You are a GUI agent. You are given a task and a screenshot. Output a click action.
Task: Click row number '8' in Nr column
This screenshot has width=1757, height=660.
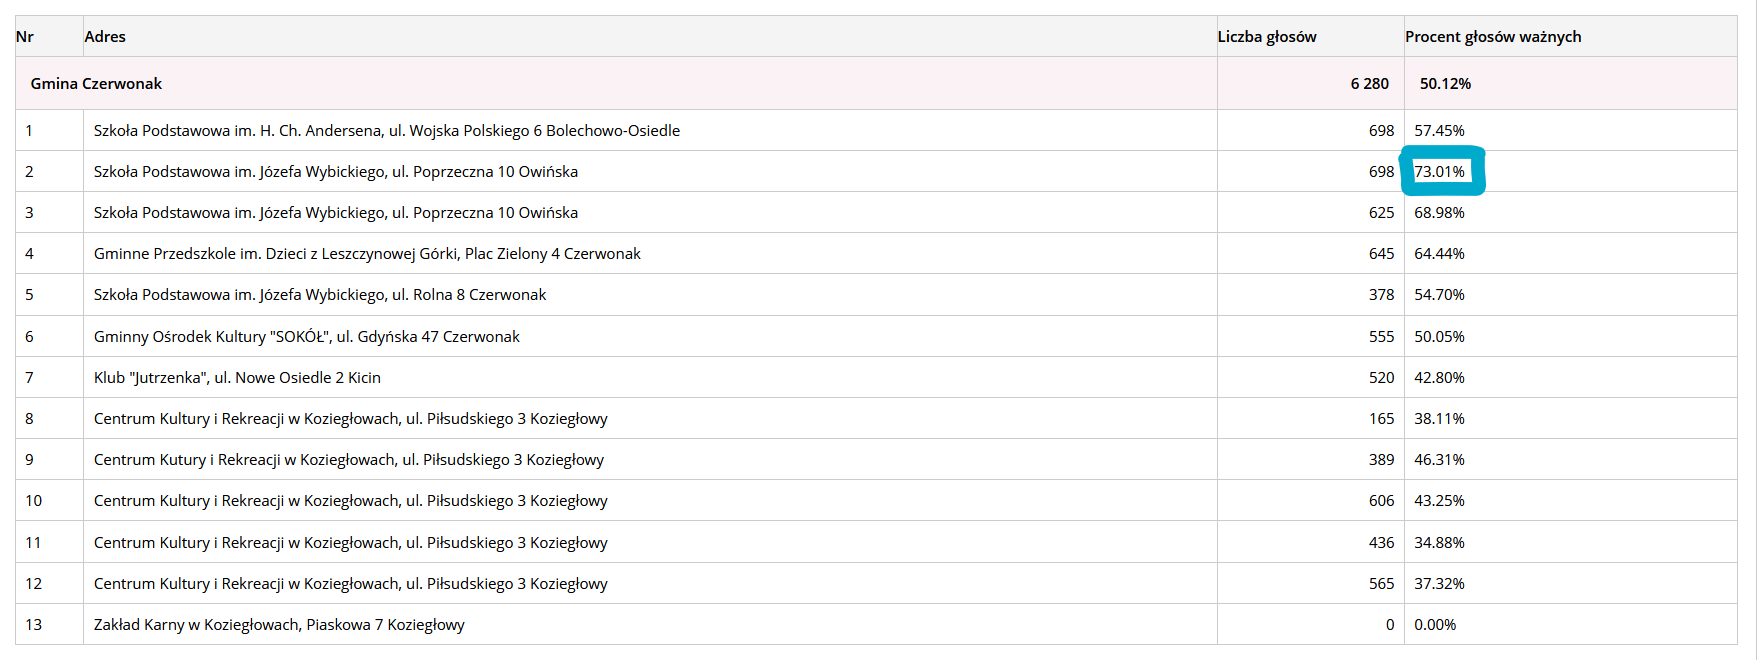point(29,419)
